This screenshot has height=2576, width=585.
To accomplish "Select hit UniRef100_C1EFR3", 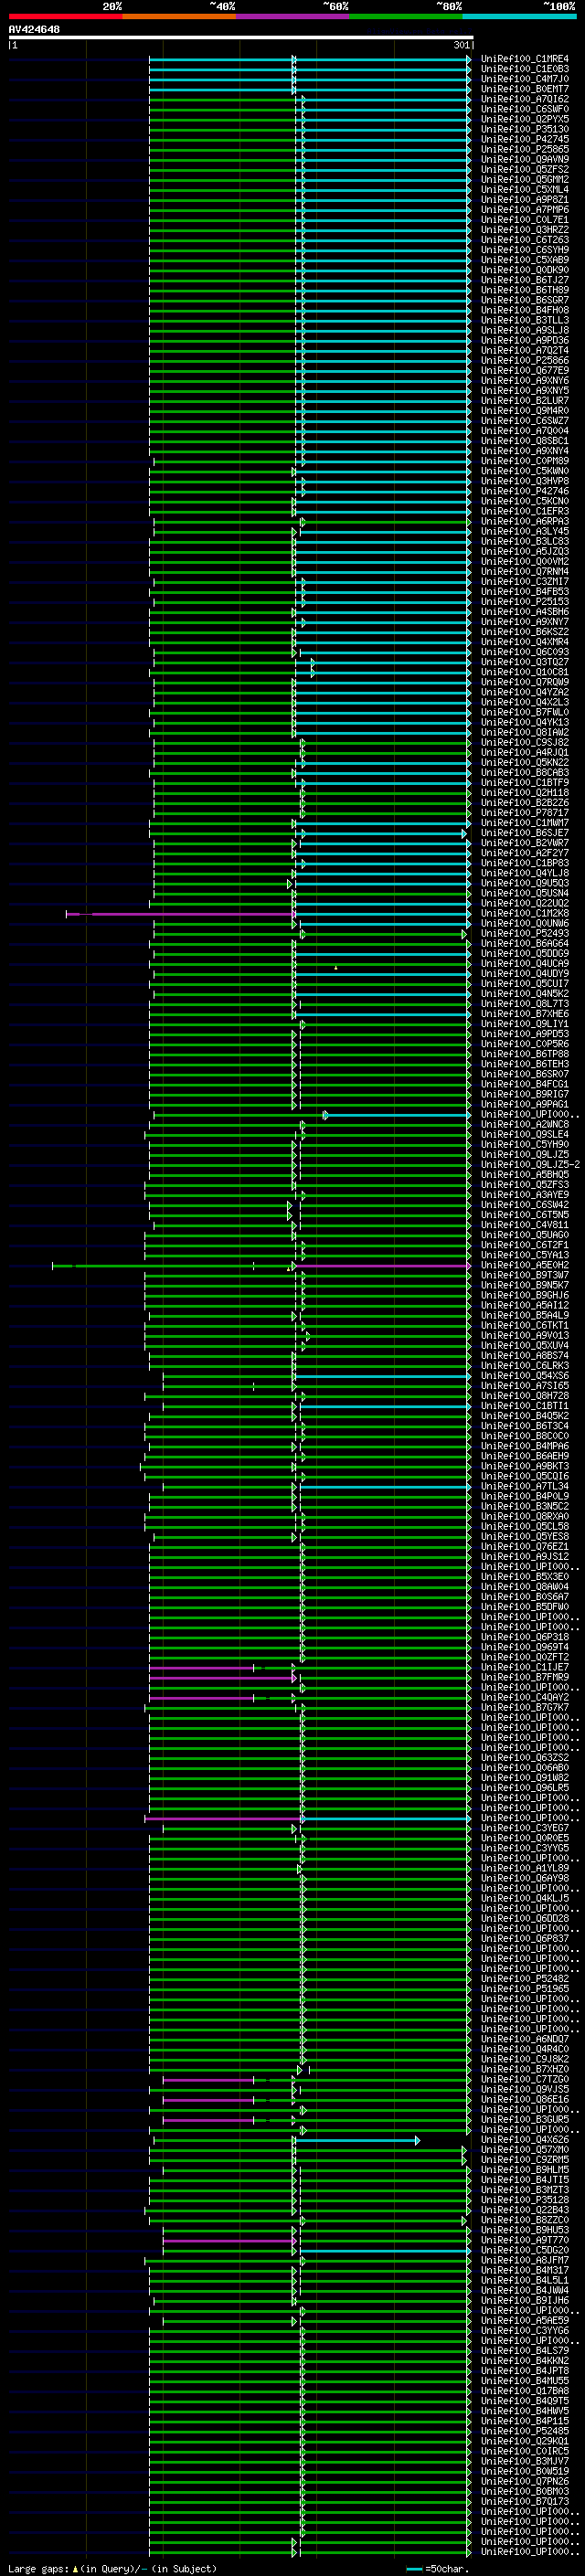I will tap(525, 511).
